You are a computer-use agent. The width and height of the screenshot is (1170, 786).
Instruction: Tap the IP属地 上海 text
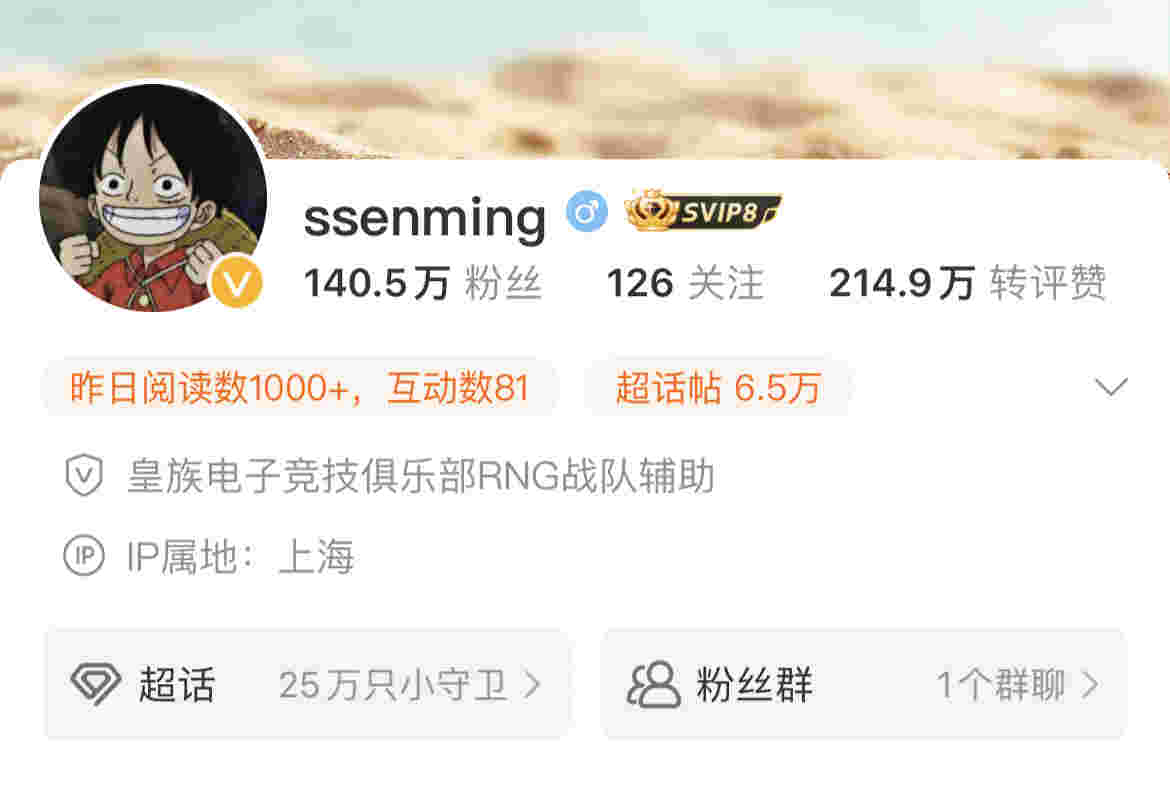241,557
